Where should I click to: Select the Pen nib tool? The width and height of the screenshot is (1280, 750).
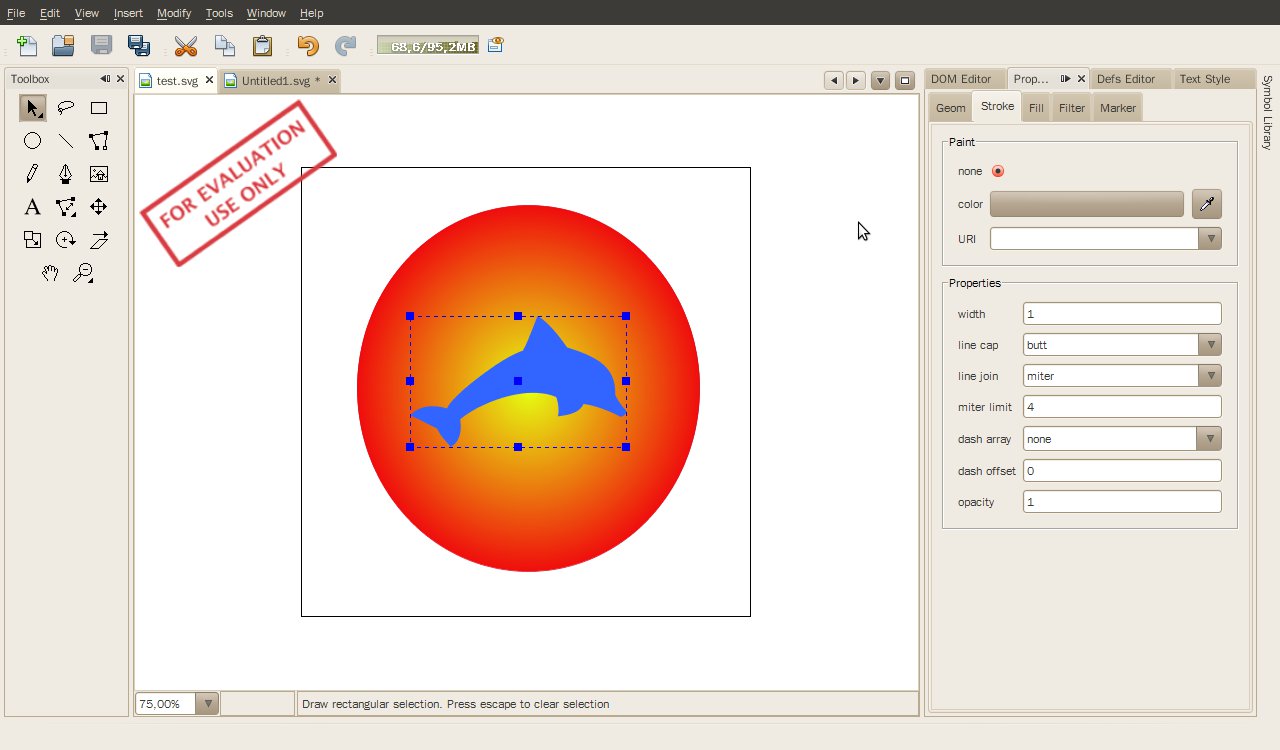point(65,174)
